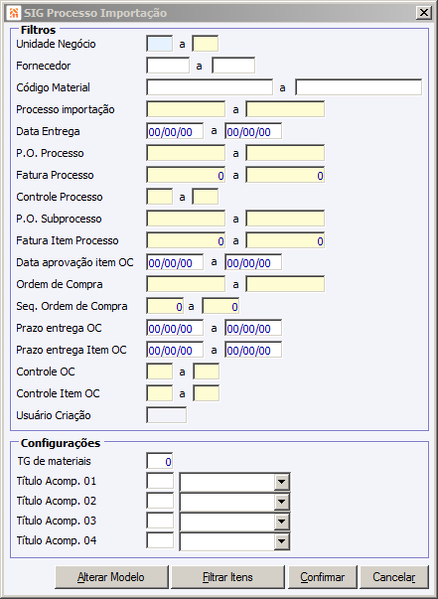Close the SIG Processo Importação window
This screenshot has width=438, height=599.
pyautogui.click(x=424, y=13)
